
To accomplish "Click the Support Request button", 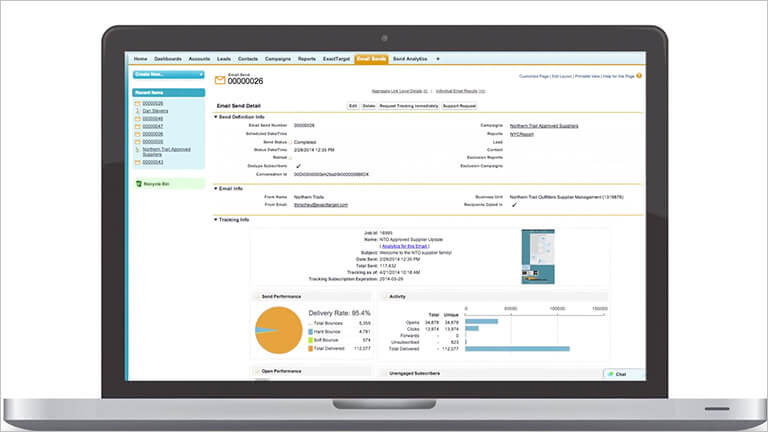I will [x=459, y=106].
